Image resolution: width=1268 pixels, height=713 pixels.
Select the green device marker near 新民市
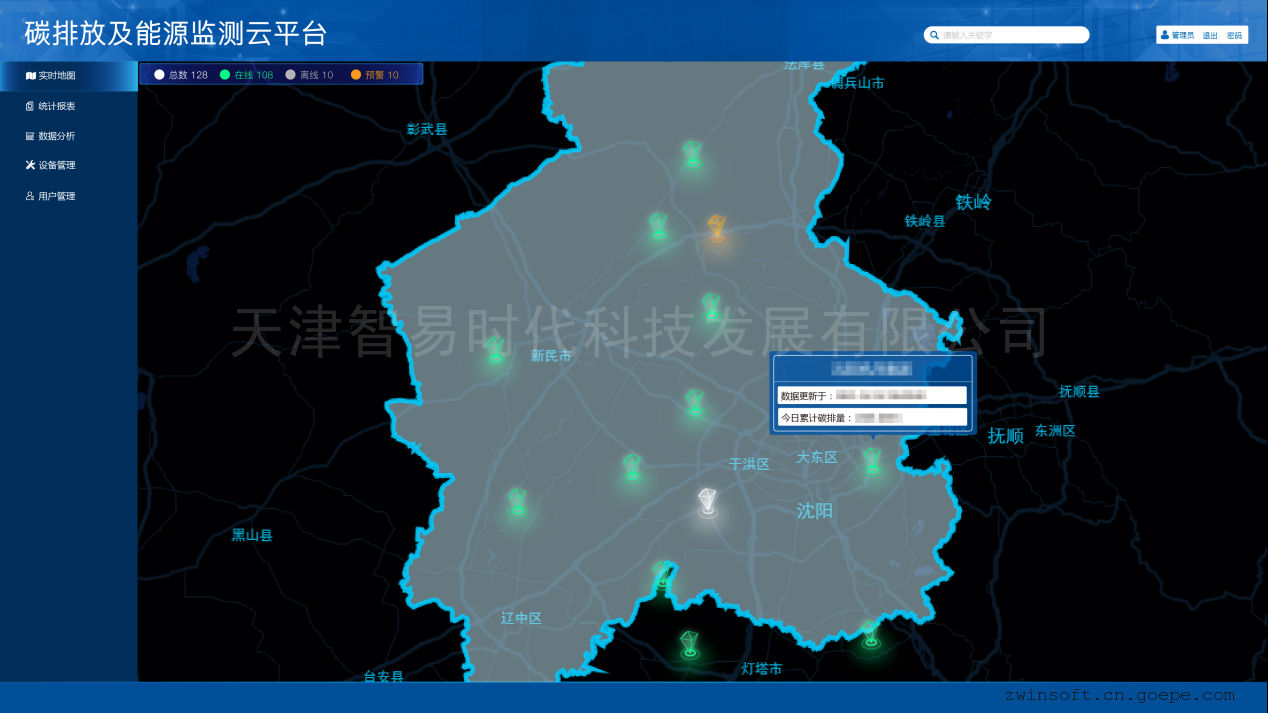(495, 351)
